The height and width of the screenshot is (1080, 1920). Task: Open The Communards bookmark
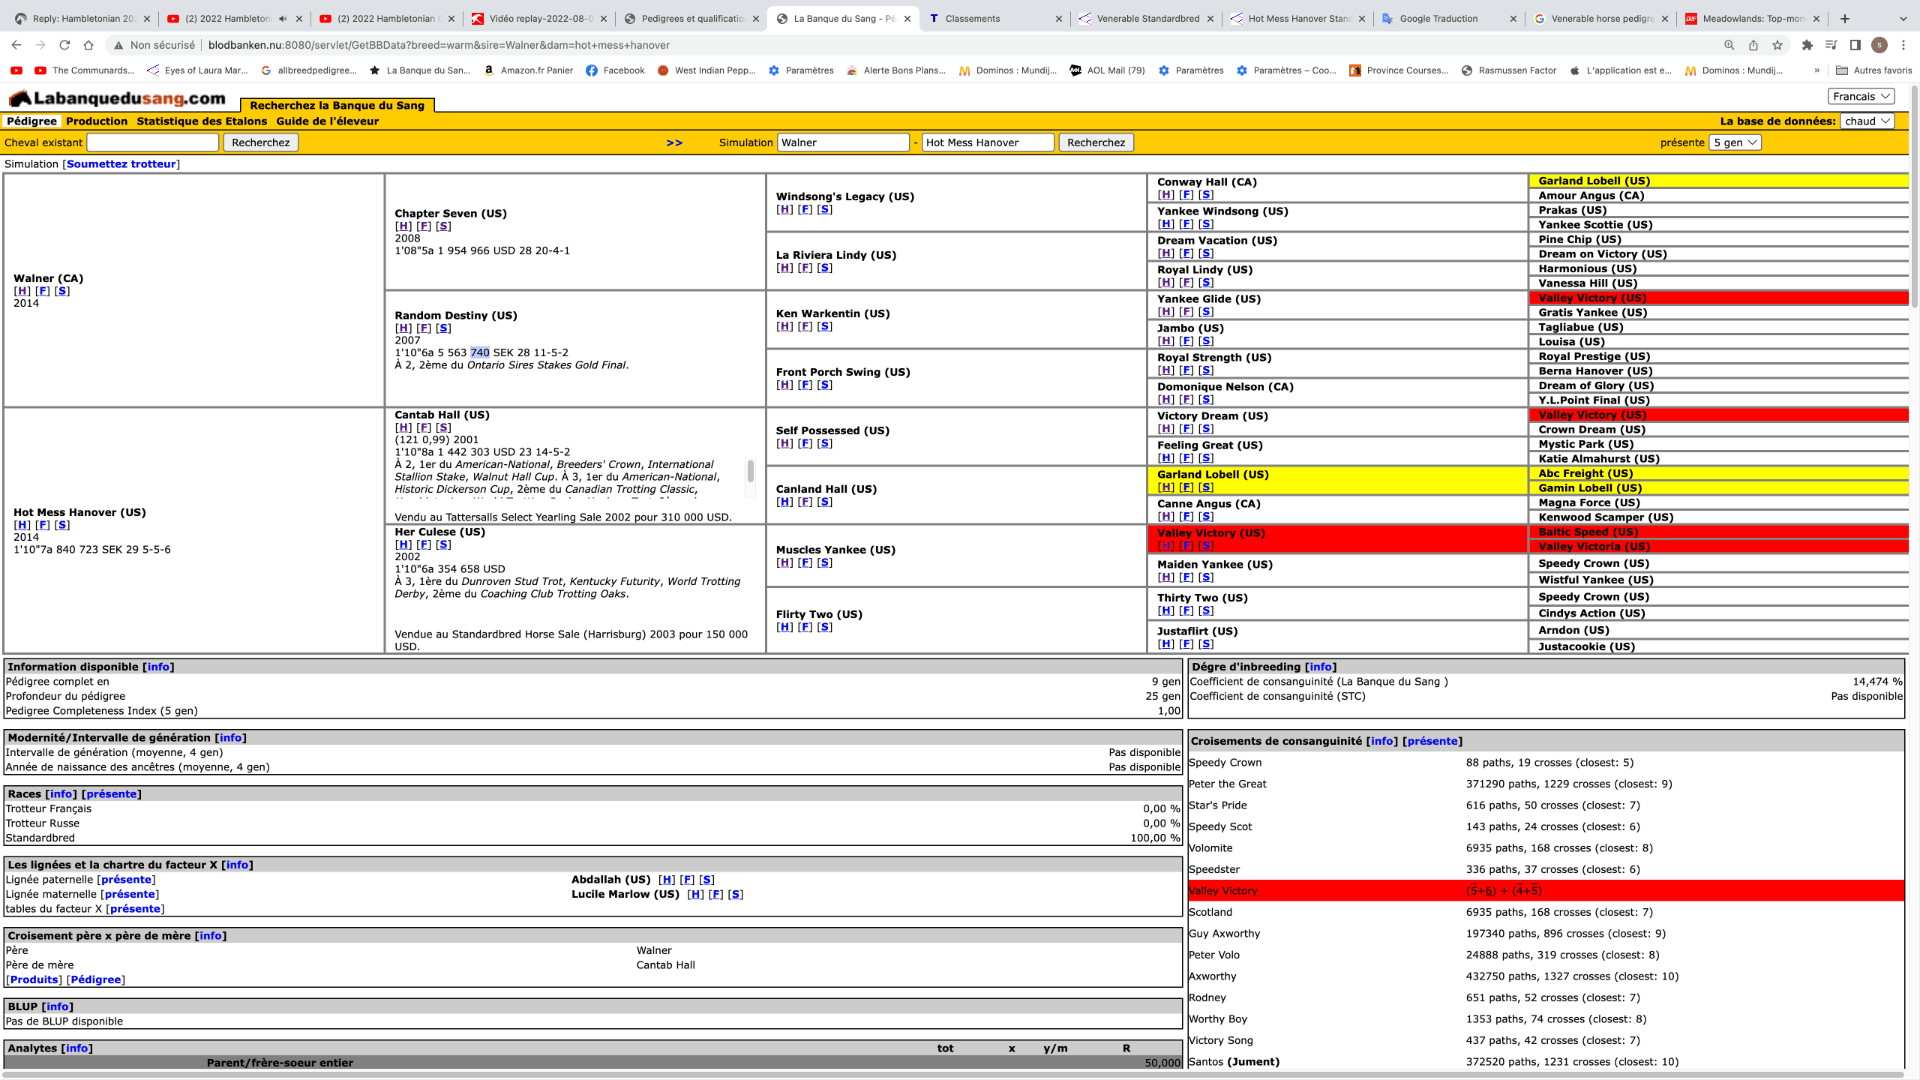click(84, 70)
